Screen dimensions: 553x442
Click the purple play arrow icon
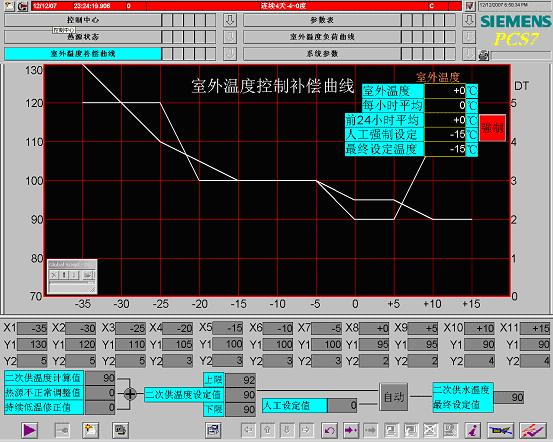[x=30, y=430]
